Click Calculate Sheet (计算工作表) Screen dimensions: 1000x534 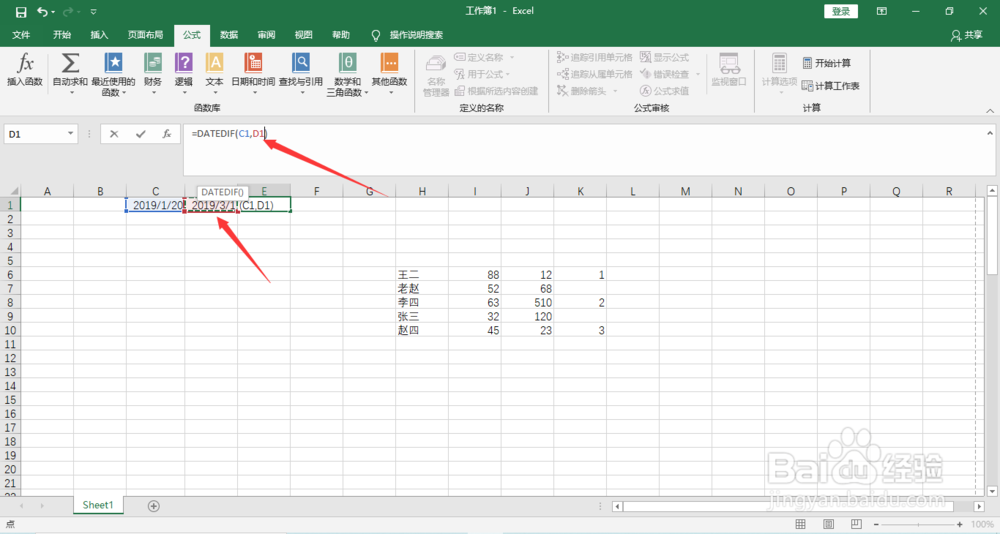830,85
